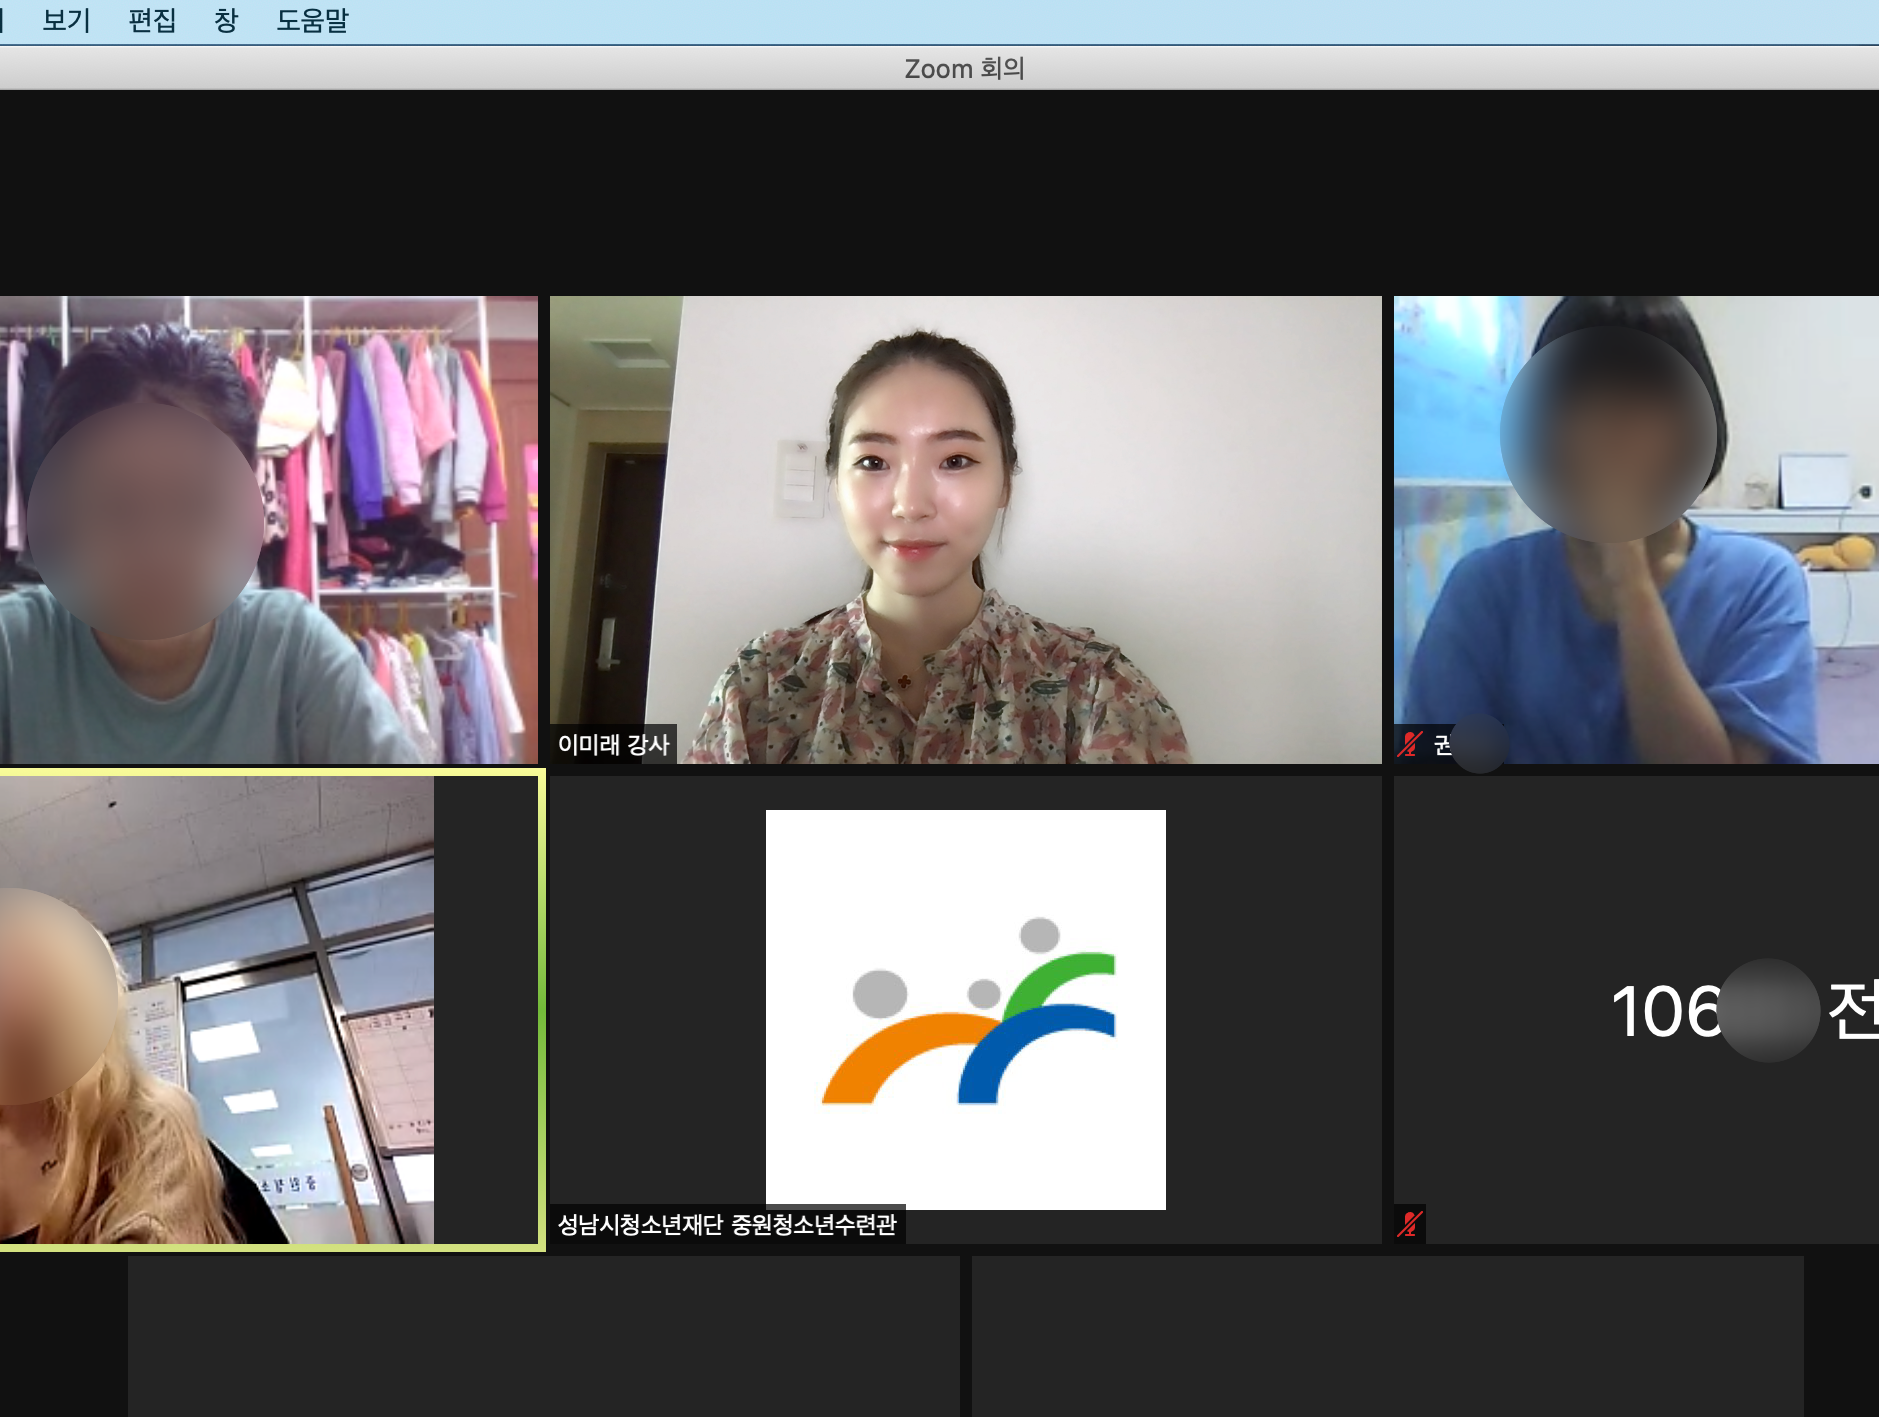Open the 편집 menu
Screen dimensions: 1879x1417
pyautogui.click(x=152, y=21)
